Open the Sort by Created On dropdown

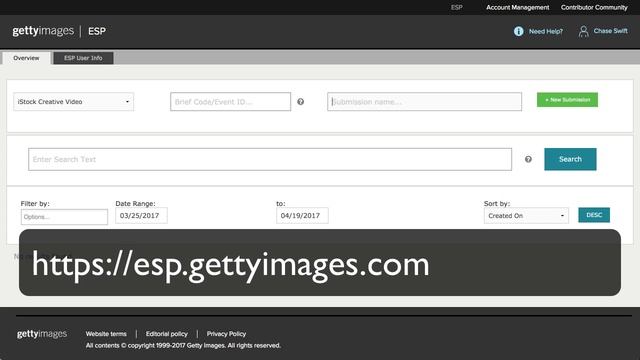[x=526, y=216]
